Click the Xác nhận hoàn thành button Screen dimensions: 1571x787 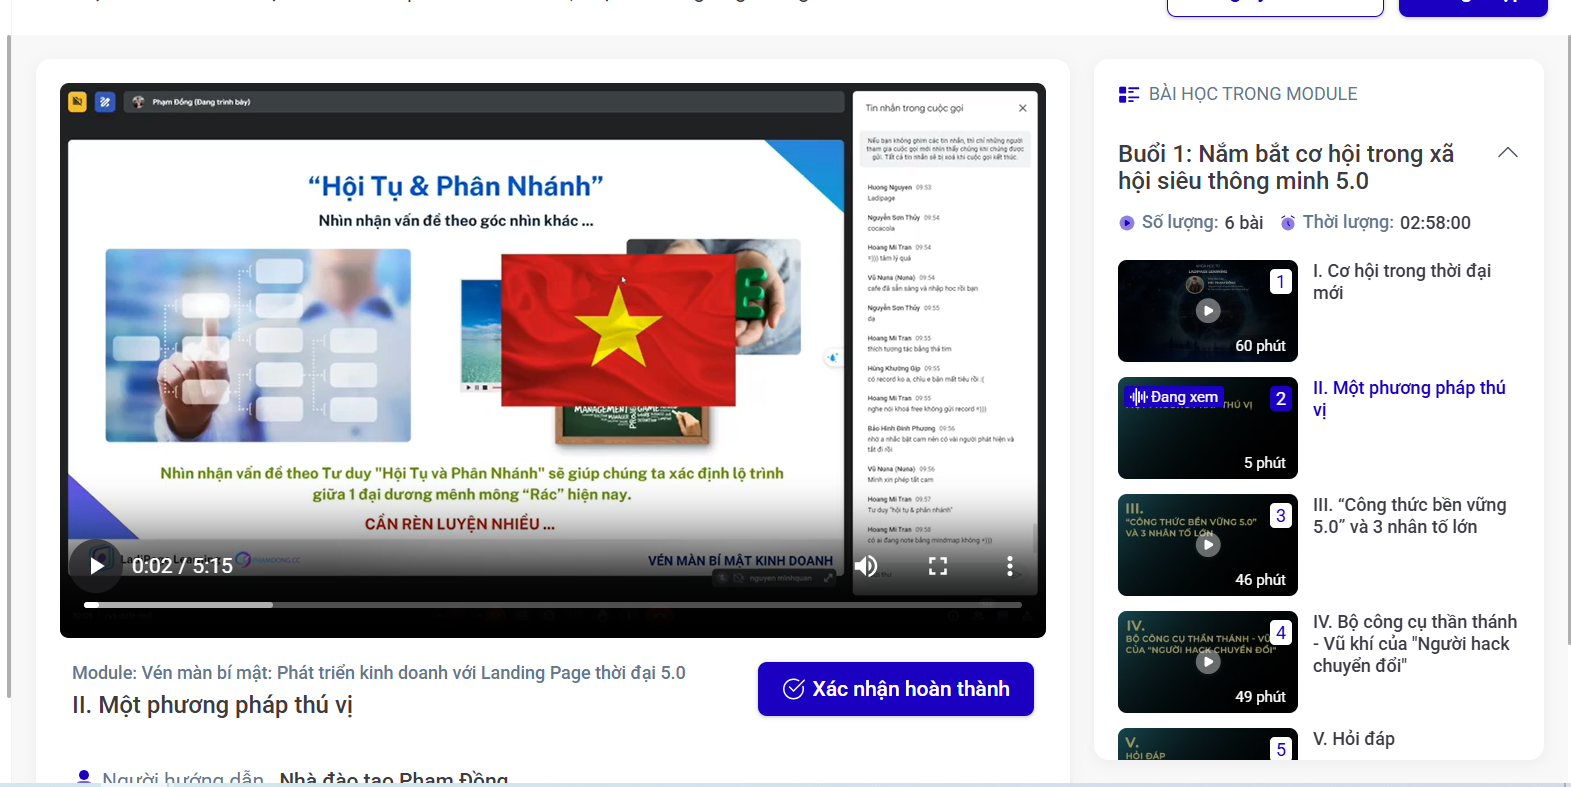pyautogui.click(x=896, y=689)
